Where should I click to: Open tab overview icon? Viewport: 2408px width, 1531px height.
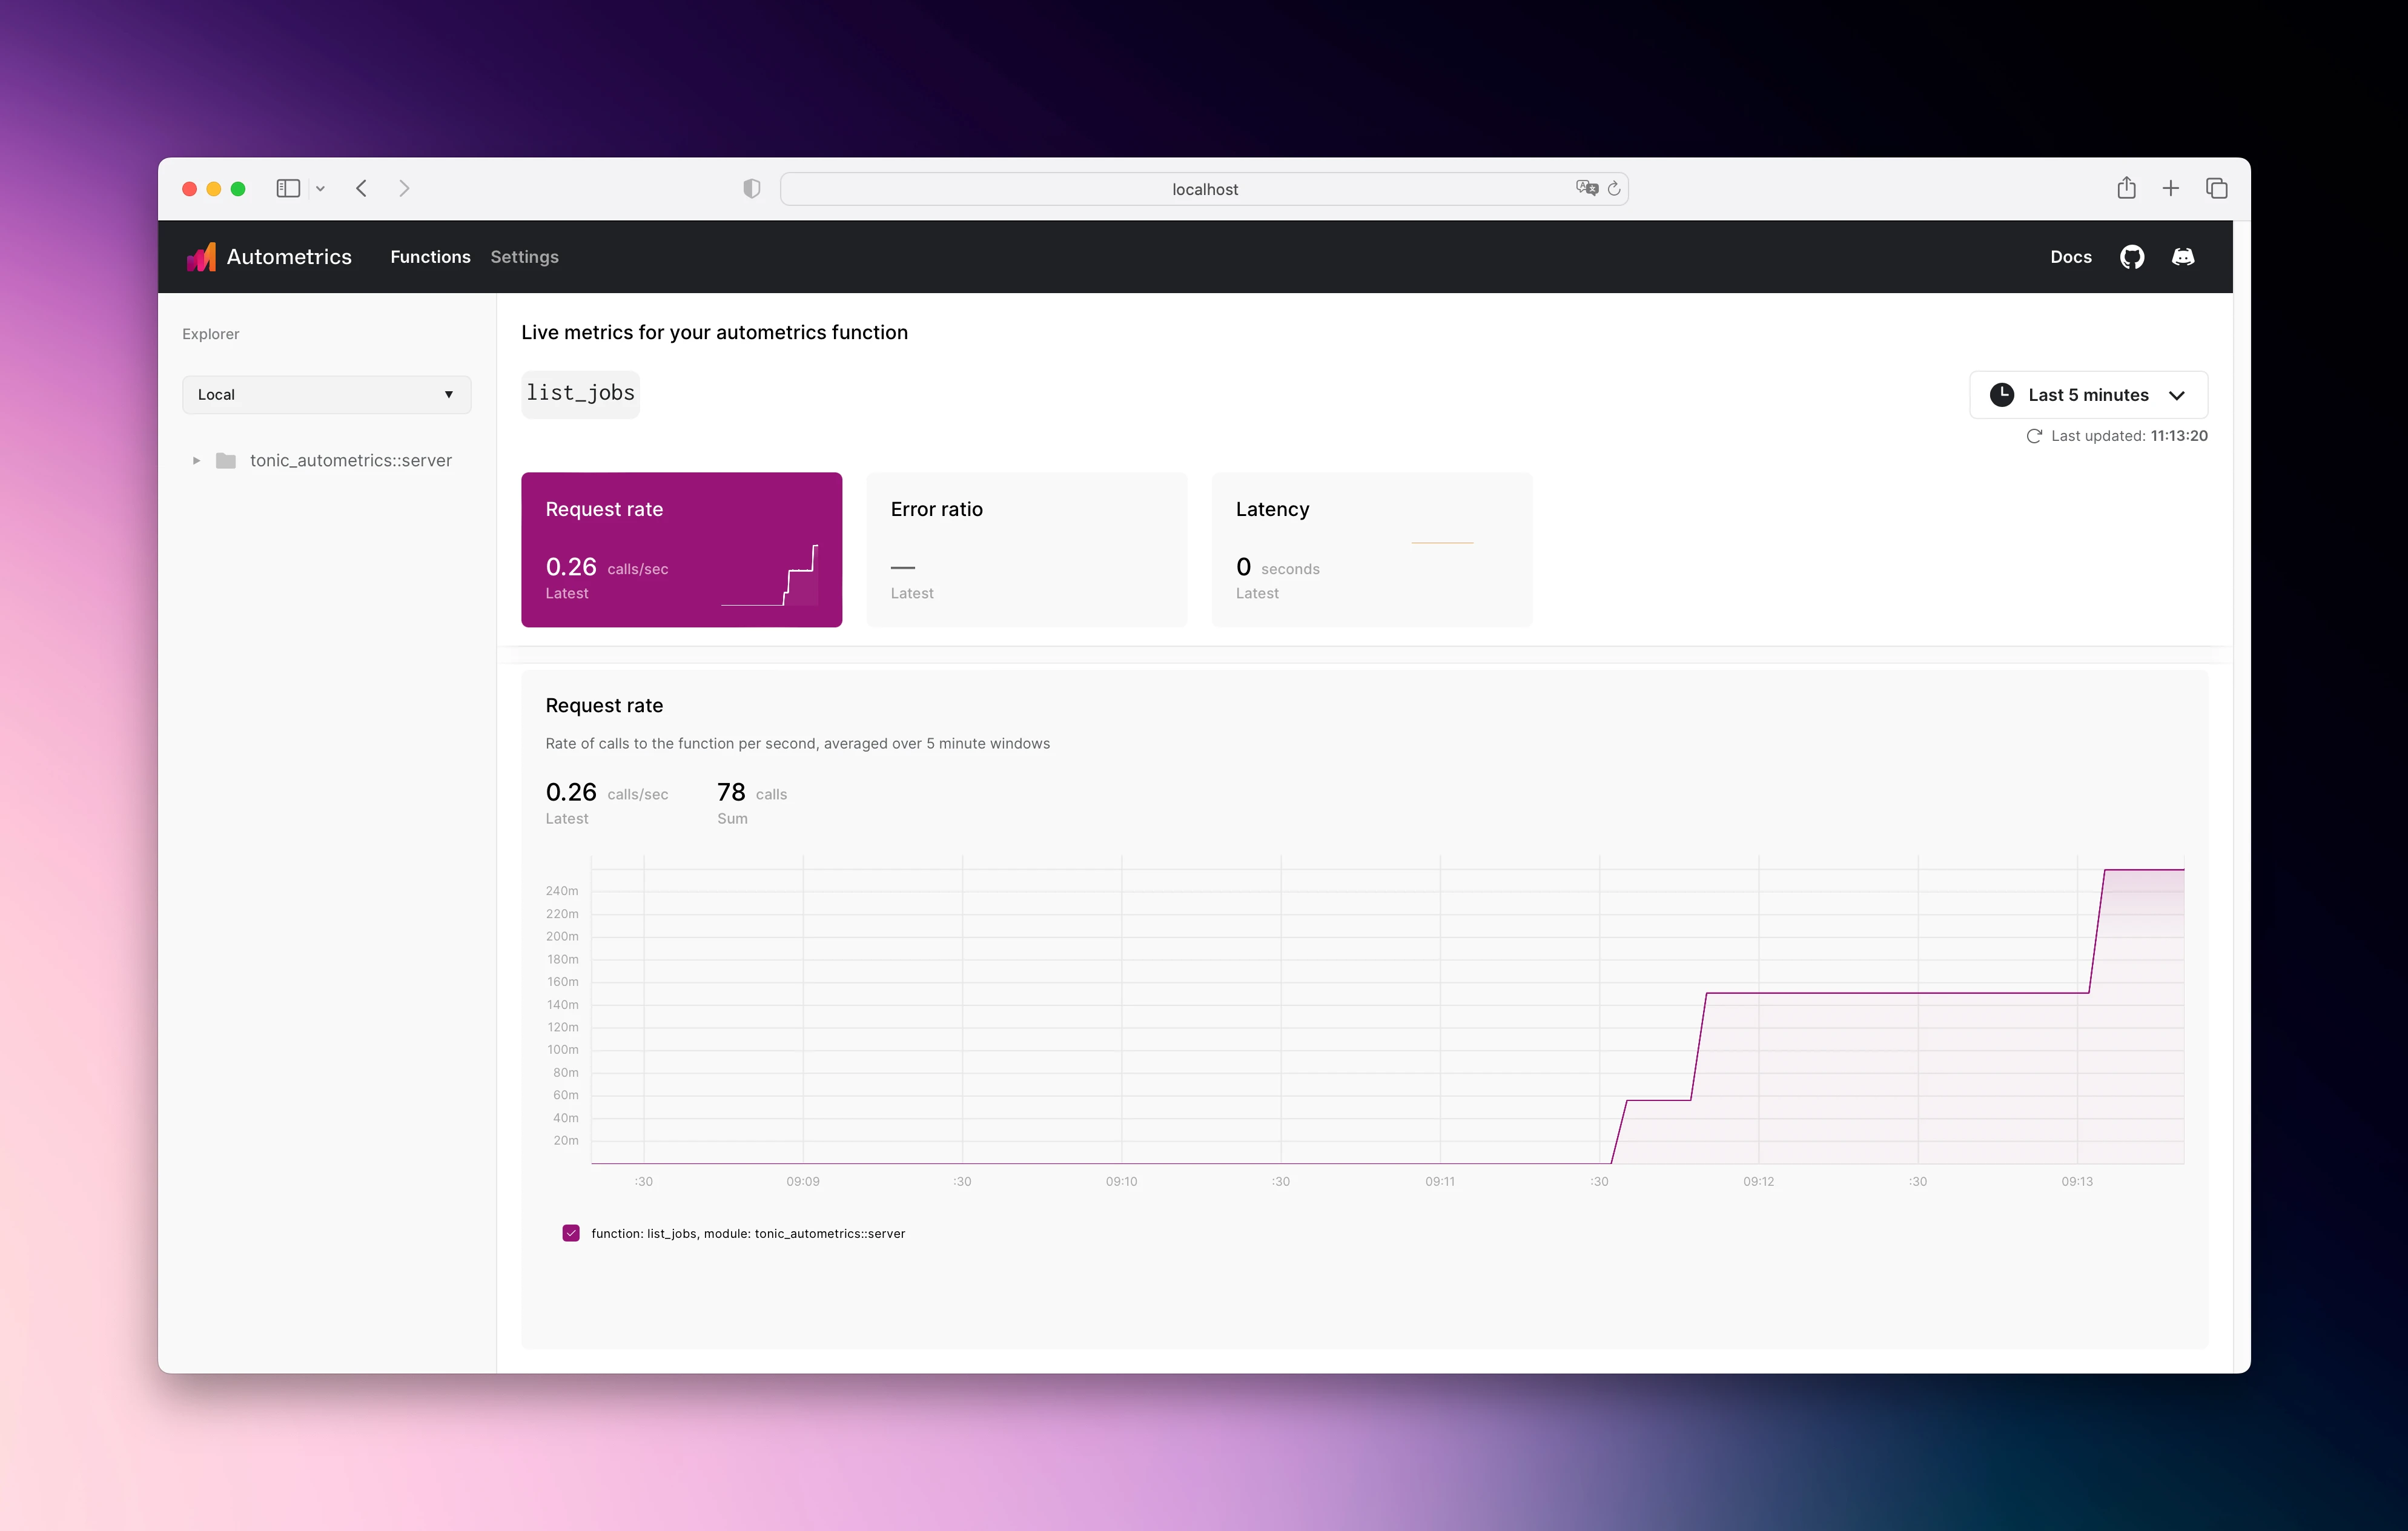(x=2216, y=188)
